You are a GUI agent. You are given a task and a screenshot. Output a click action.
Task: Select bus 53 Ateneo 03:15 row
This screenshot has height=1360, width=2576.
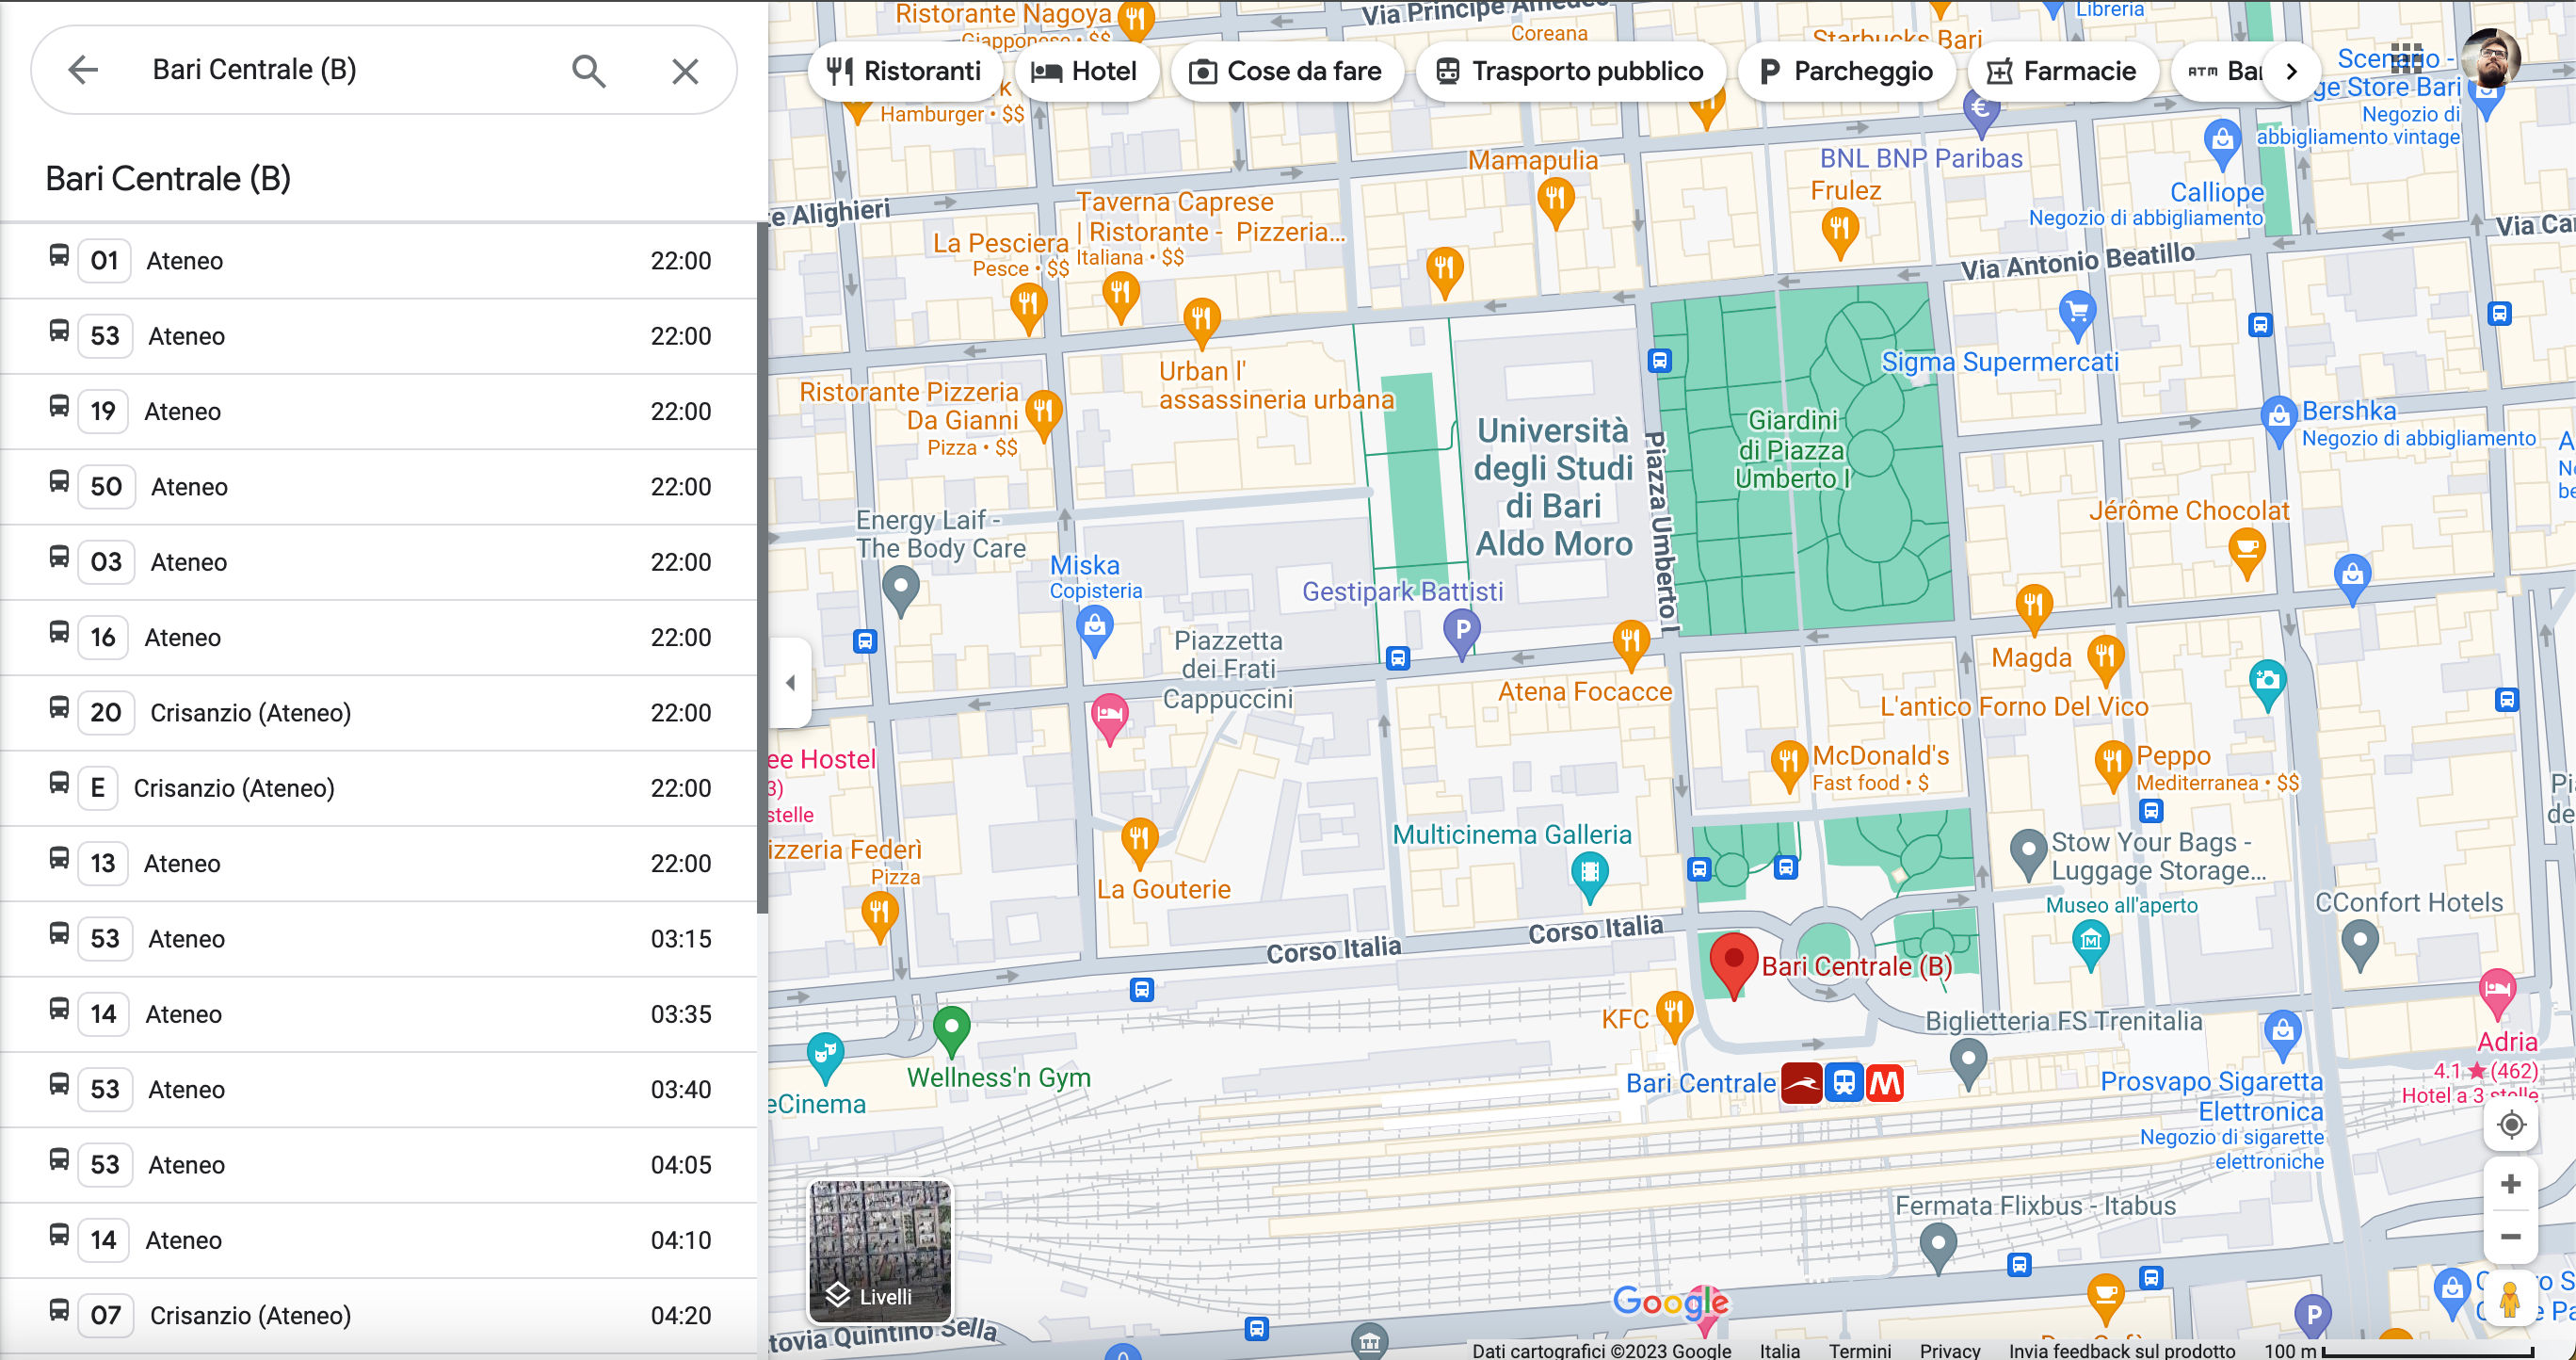(378, 939)
